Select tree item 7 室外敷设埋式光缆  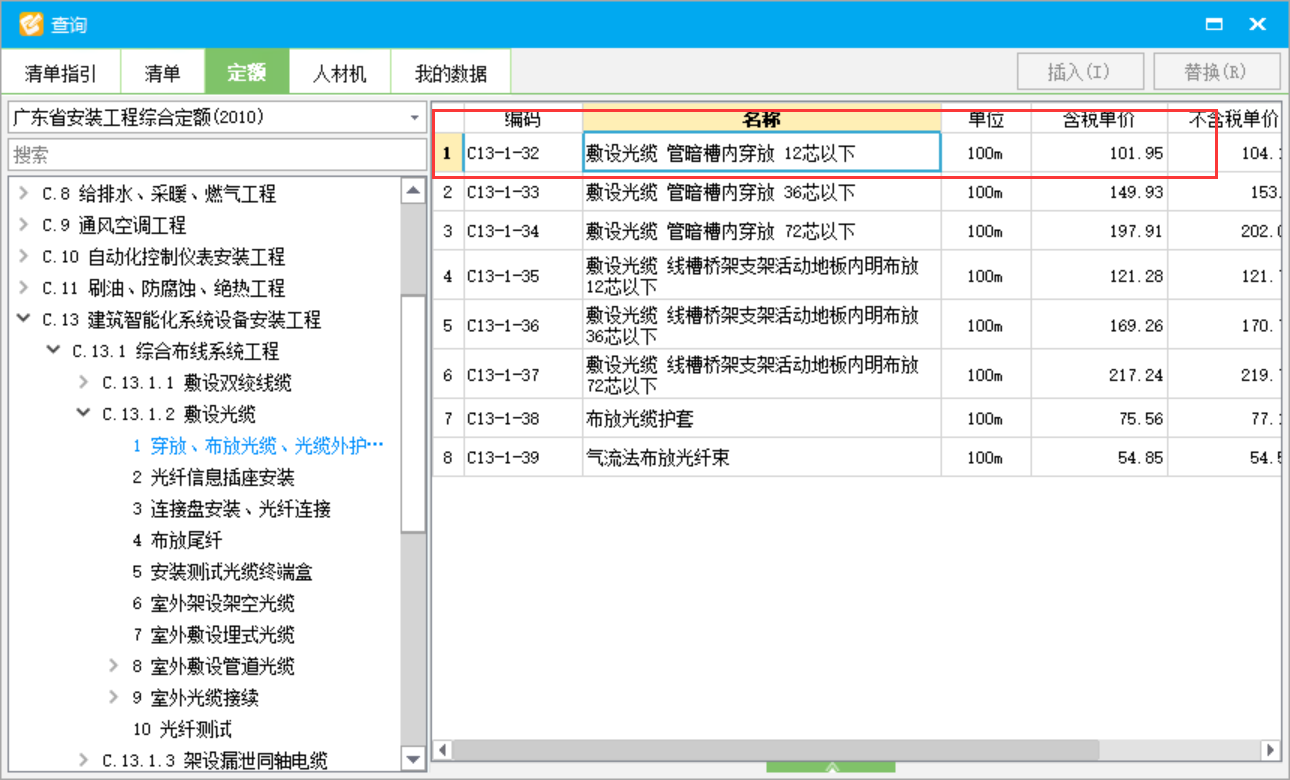213,635
